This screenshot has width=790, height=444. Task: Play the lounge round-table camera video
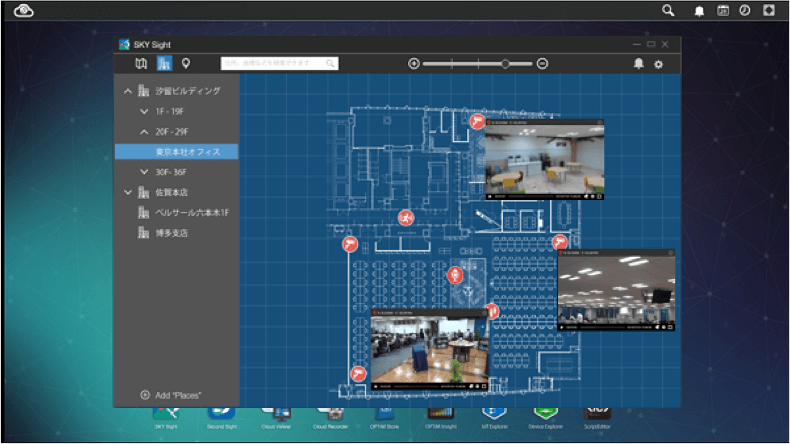coord(375,387)
